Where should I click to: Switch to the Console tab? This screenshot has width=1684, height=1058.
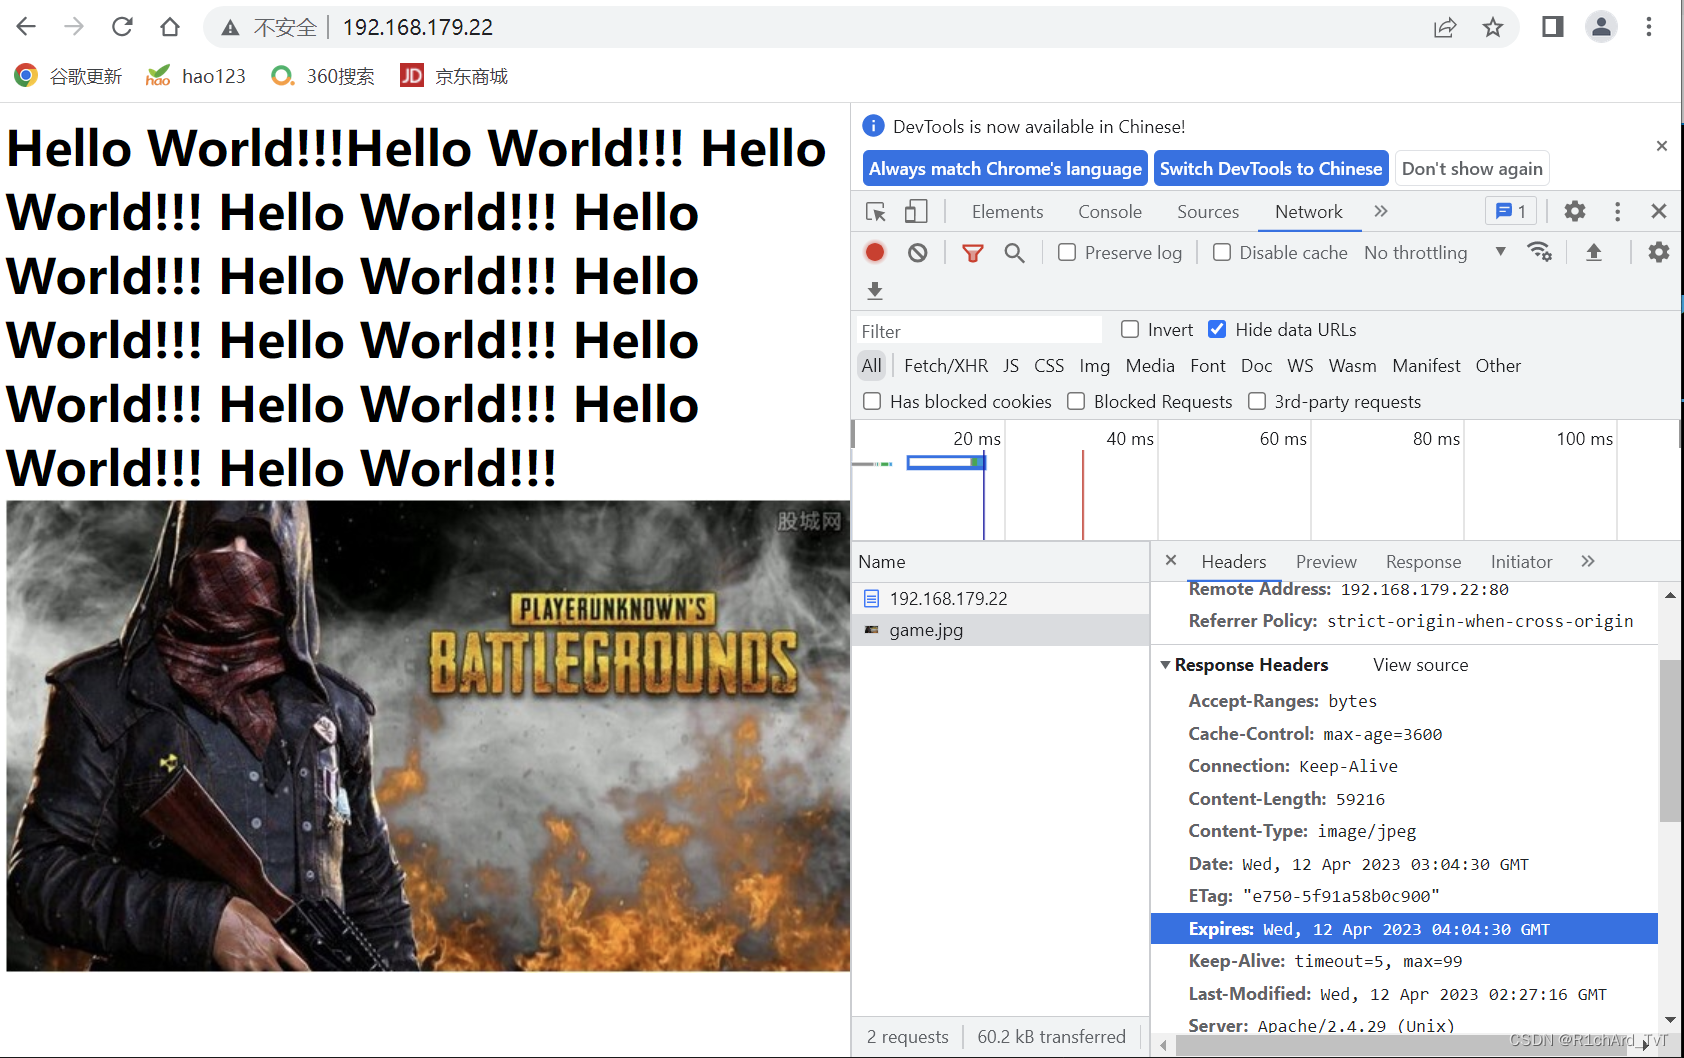tap(1110, 212)
